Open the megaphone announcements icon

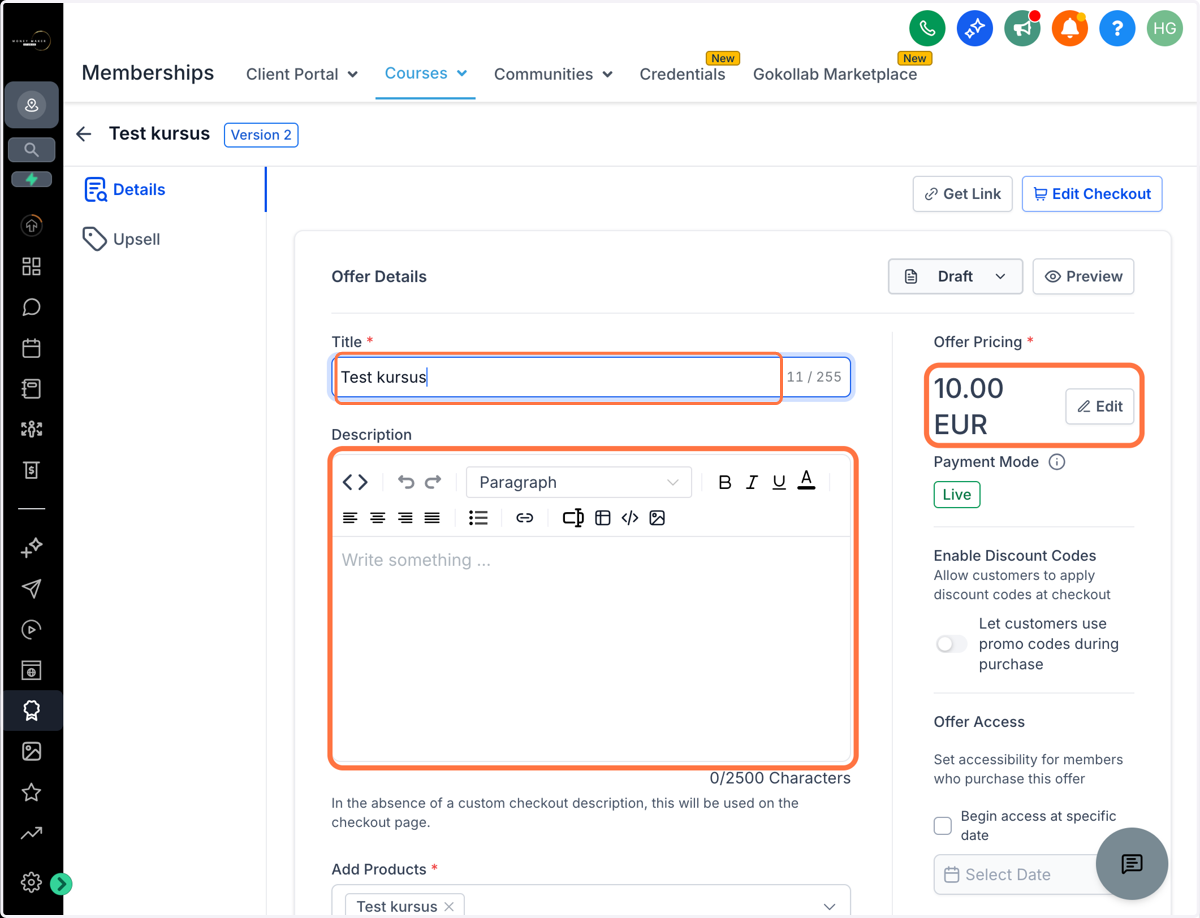tap(1022, 29)
